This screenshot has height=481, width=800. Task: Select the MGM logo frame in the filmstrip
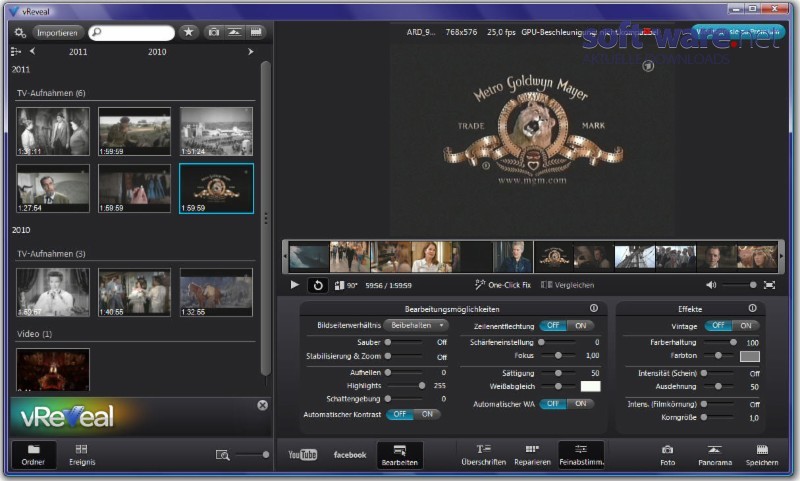point(554,257)
